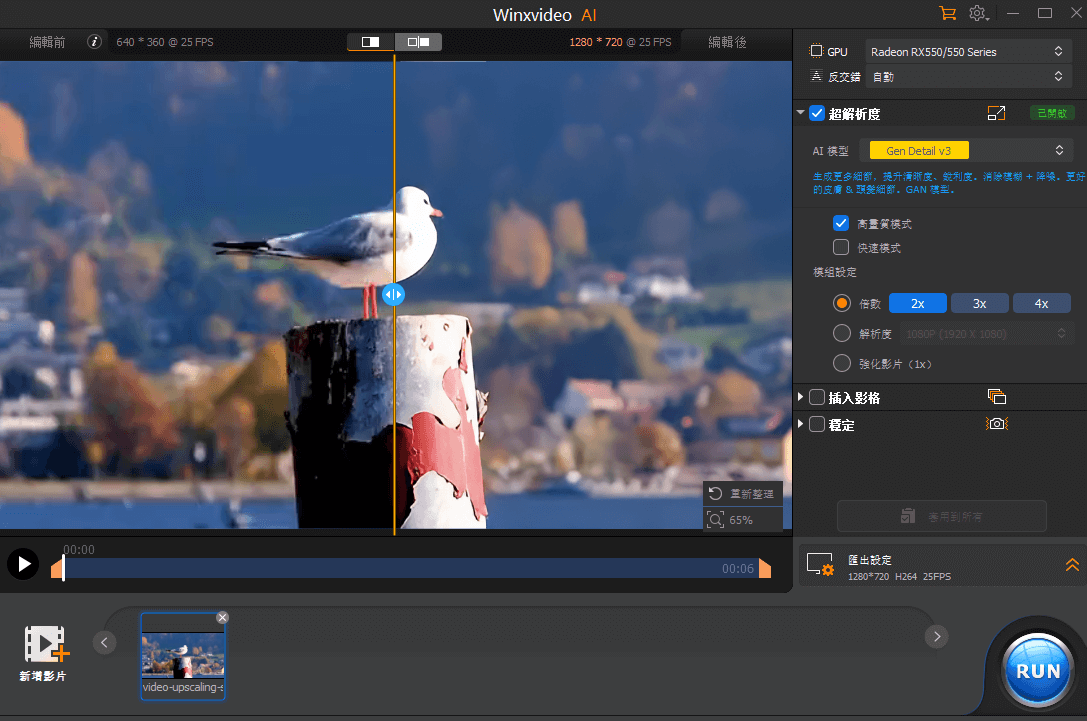1087x721 pixels.
Task: Enable the 快速模式 checkbox
Action: coord(841,247)
